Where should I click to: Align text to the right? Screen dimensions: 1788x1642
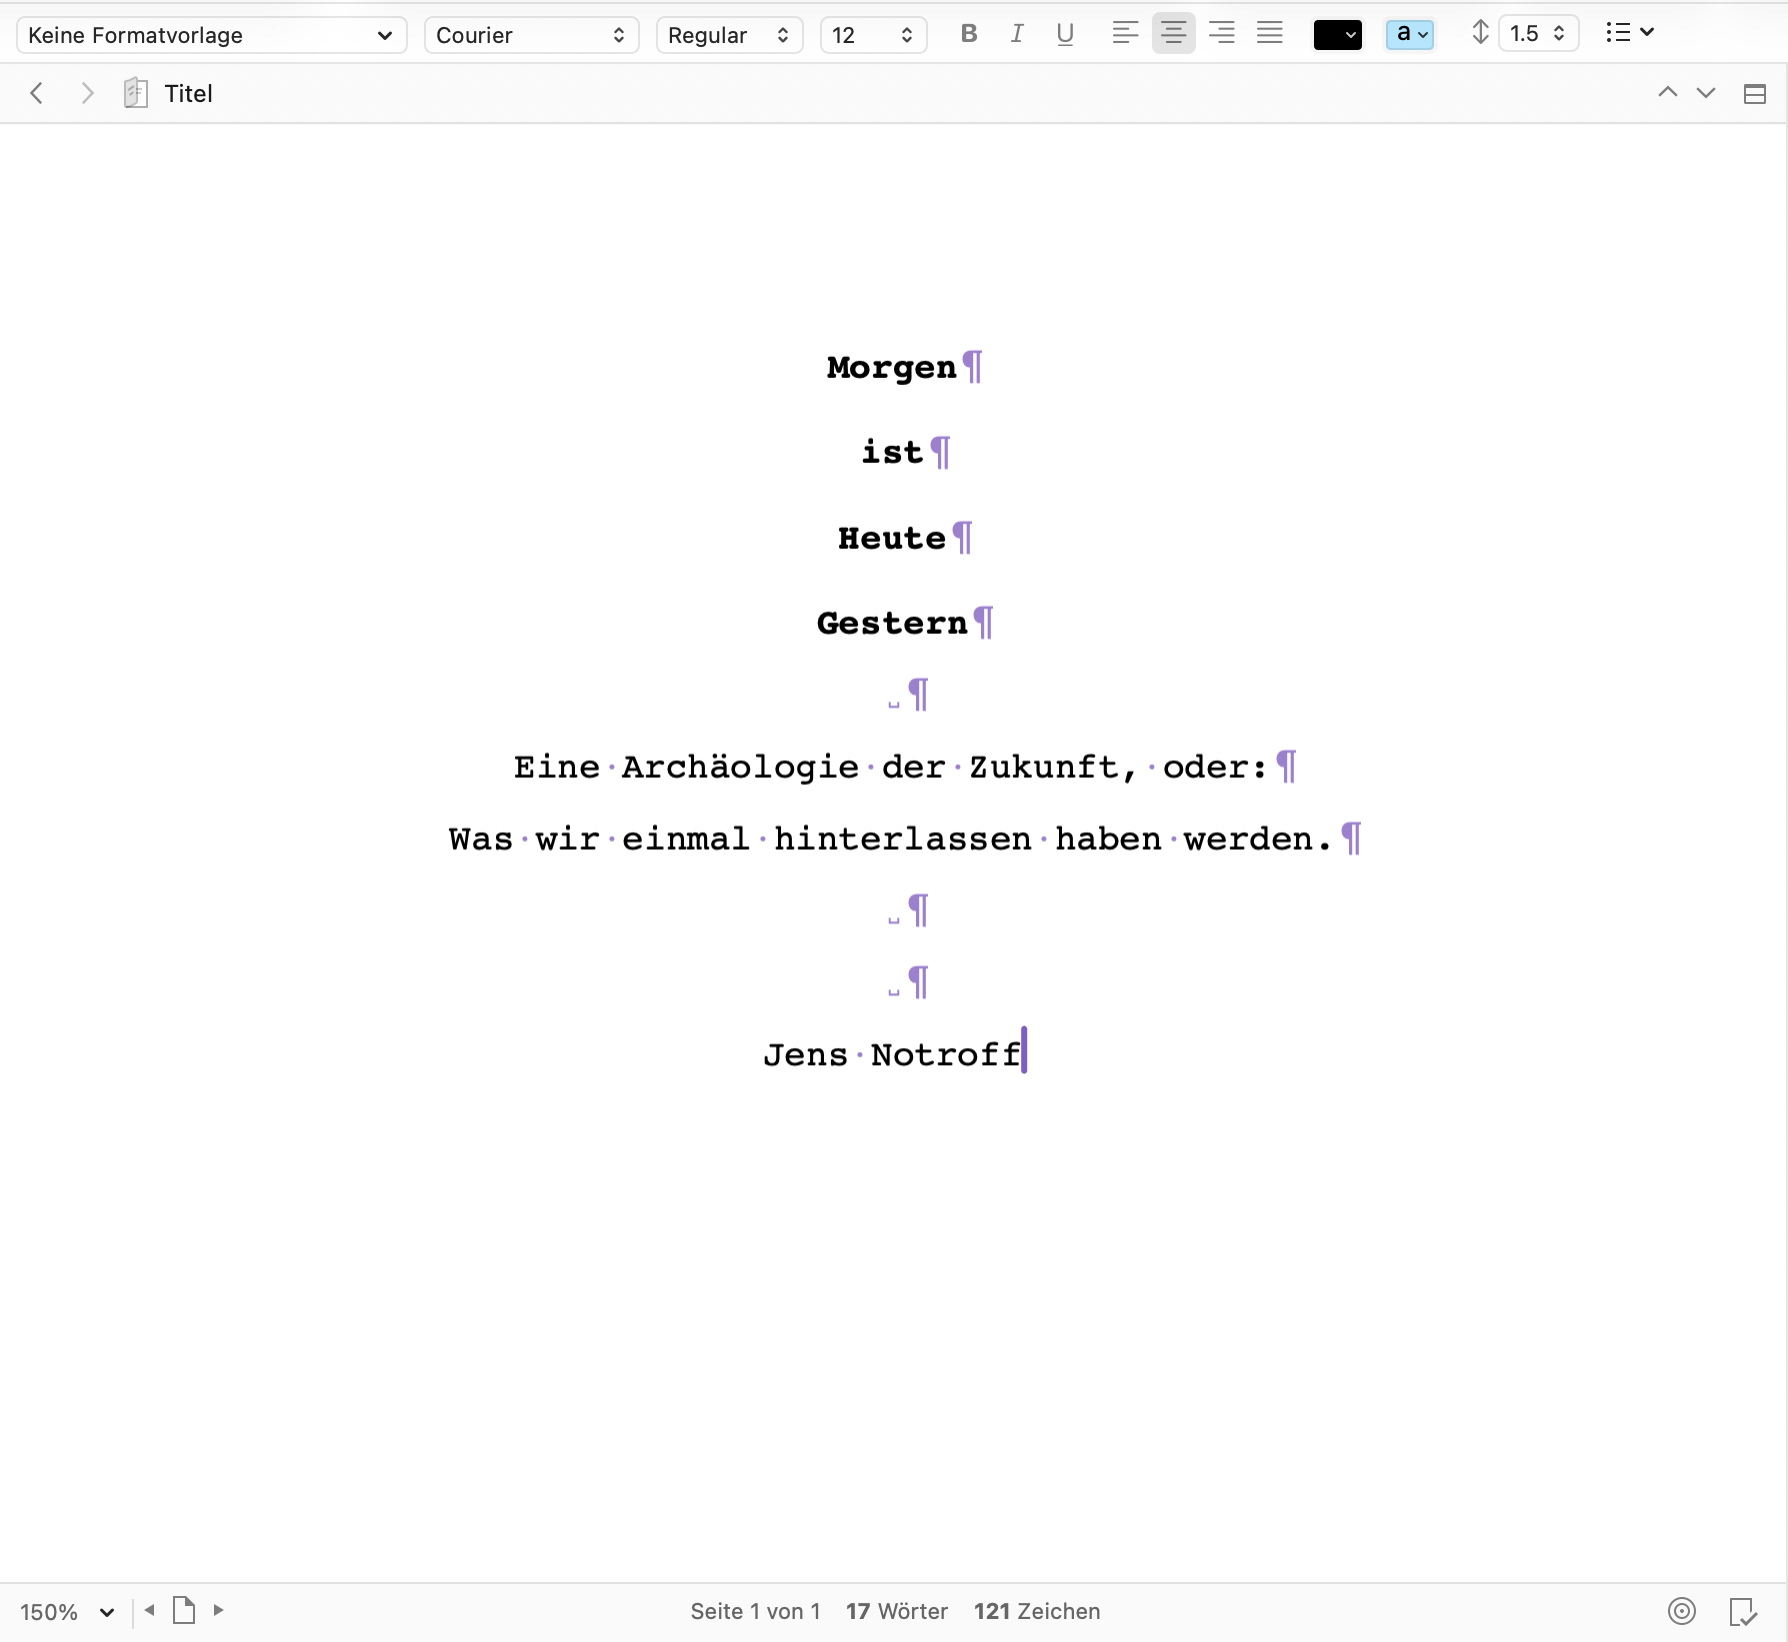coord(1221,34)
